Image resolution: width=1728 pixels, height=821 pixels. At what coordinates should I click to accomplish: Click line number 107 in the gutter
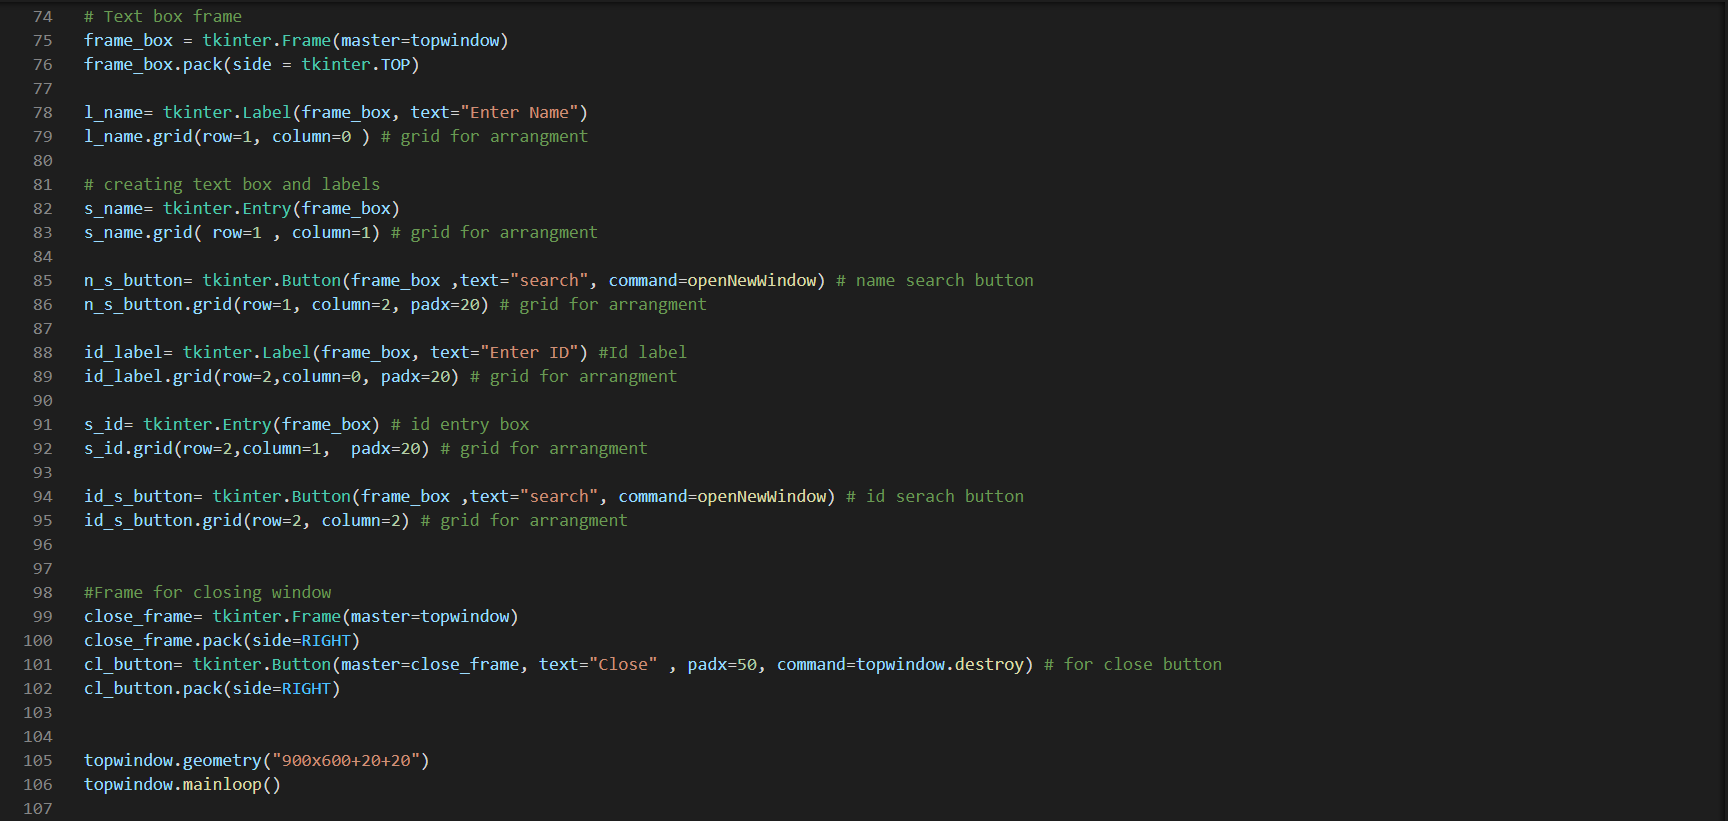coord(38,808)
